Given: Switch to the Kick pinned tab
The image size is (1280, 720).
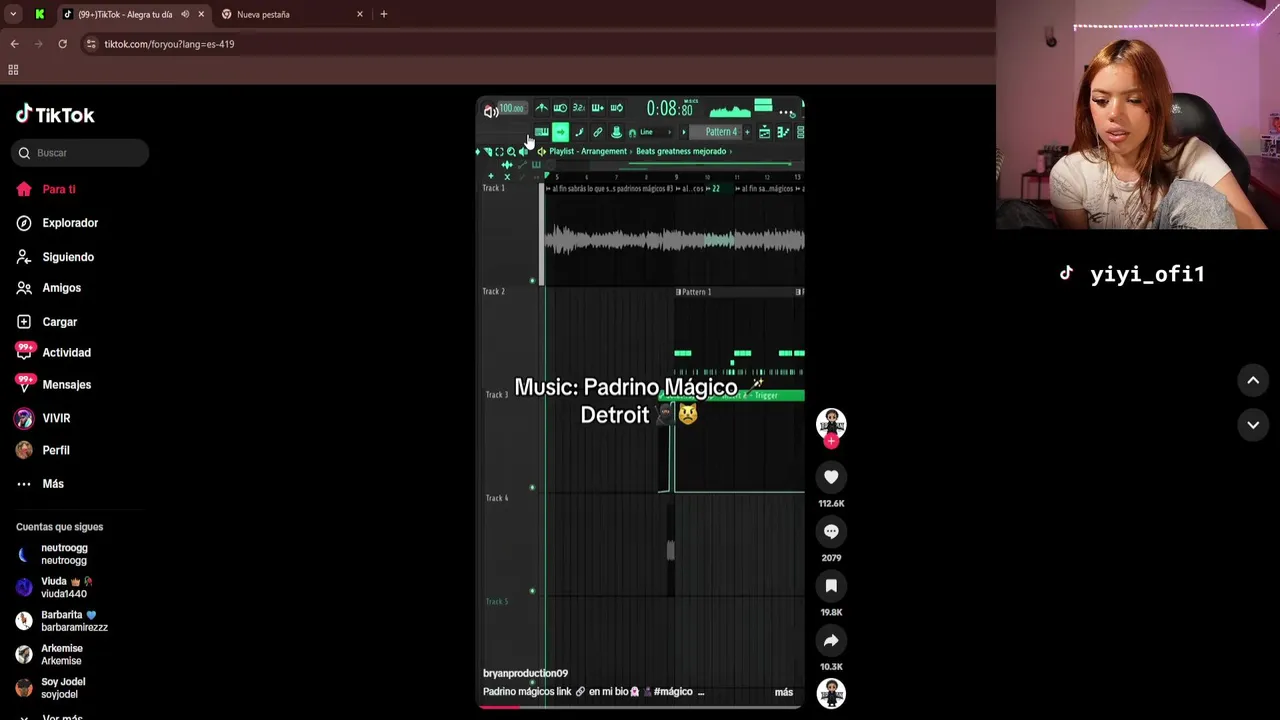Looking at the screenshot, I should pyautogui.click(x=40, y=14).
